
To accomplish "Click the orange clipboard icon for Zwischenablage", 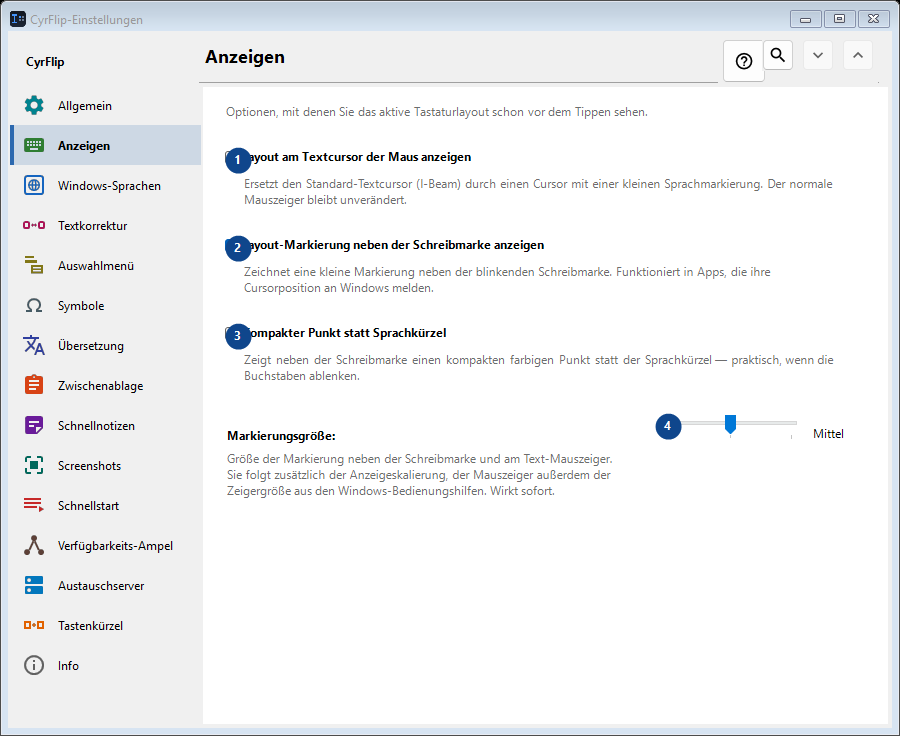I will [34, 385].
